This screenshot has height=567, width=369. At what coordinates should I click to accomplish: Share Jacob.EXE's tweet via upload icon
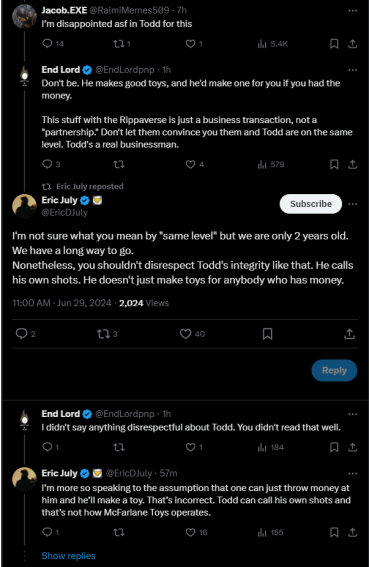352,44
